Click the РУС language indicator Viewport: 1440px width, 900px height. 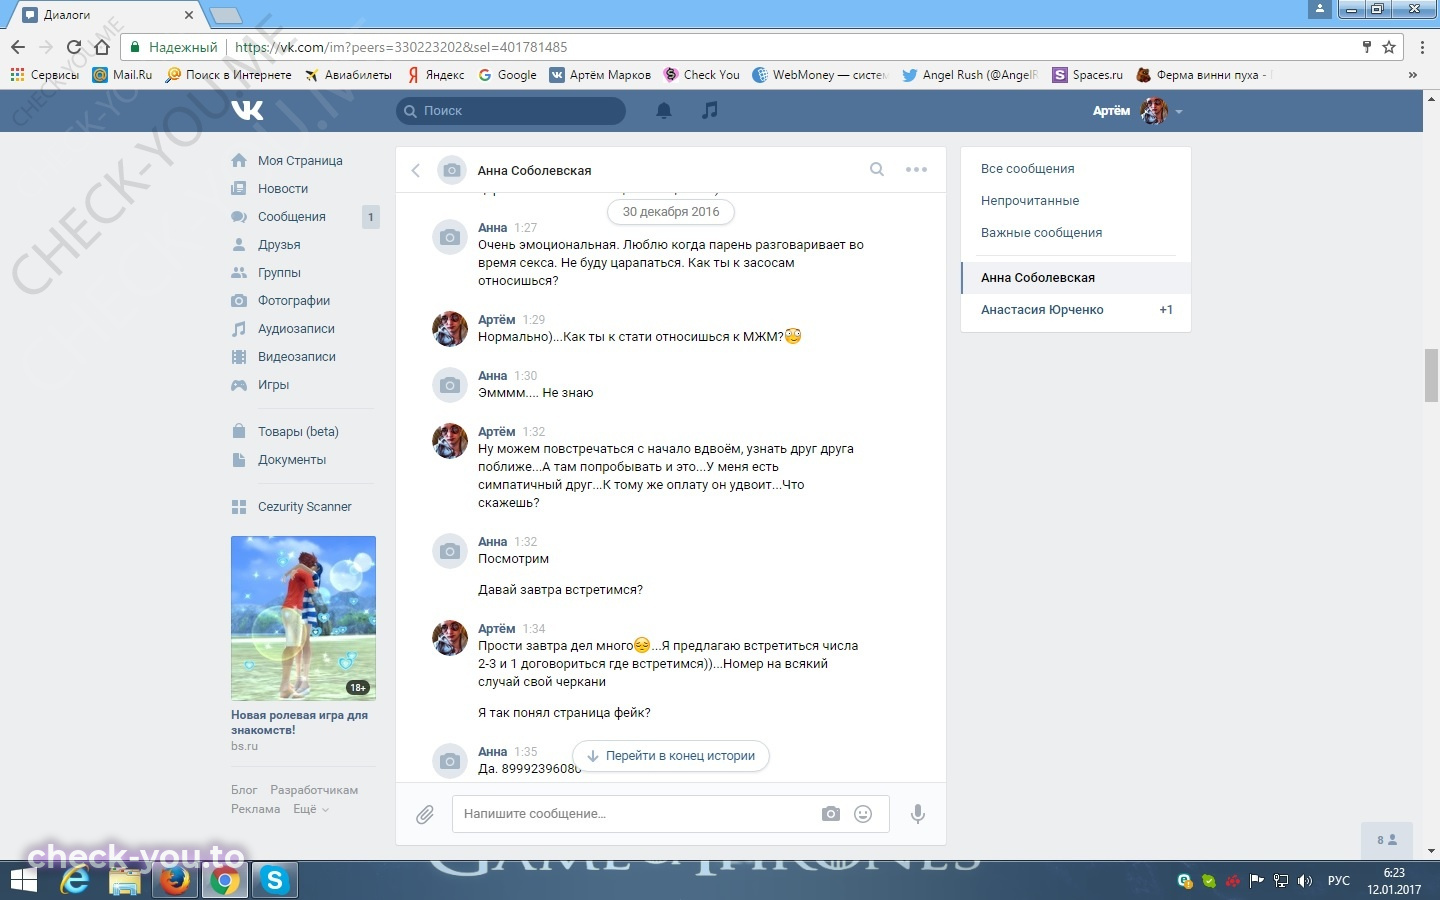[x=1338, y=881]
